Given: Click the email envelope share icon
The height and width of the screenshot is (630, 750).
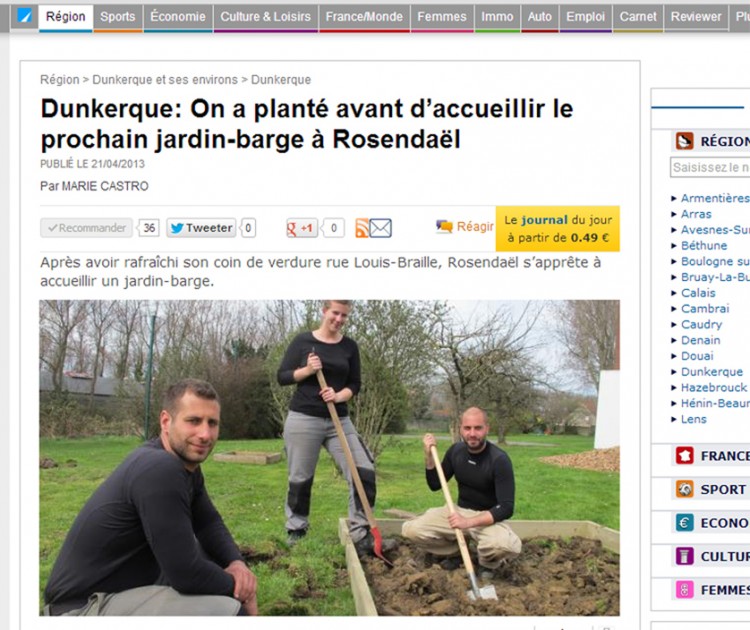Looking at the screenshot, I should [x=381, y=228].
